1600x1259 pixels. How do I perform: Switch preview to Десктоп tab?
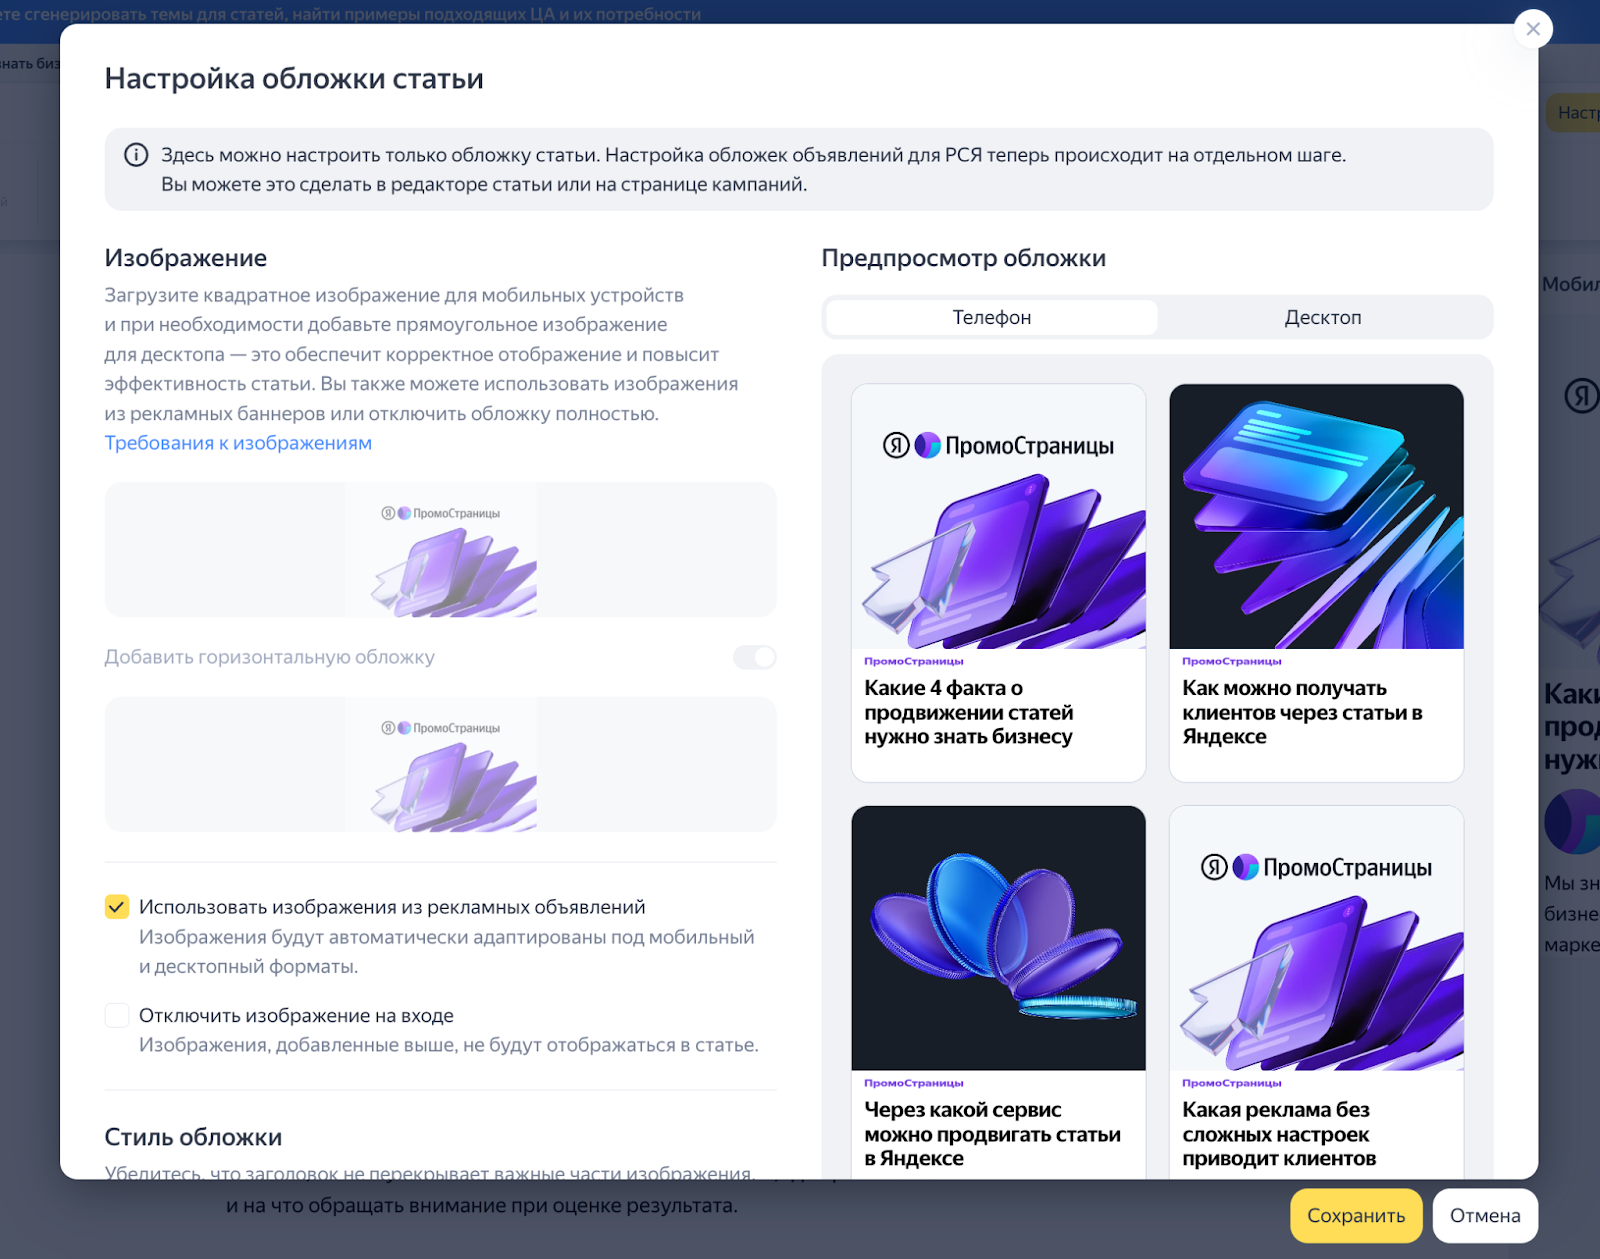tap(1323, 317)
